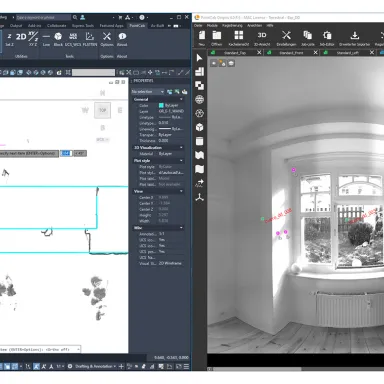Open the Module menu in PointCab
This screenshot has width=384, height=384.
point(212,25)
